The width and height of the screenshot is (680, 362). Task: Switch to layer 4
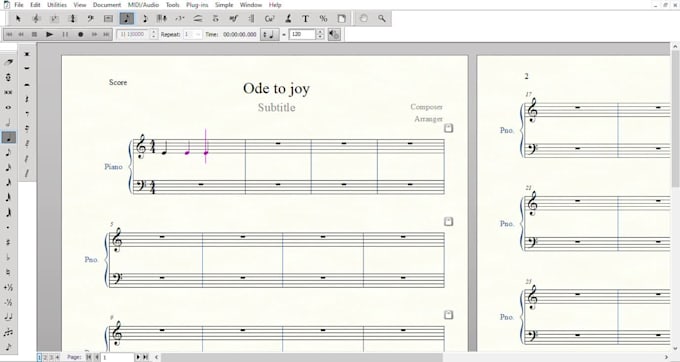coord(57,357)
